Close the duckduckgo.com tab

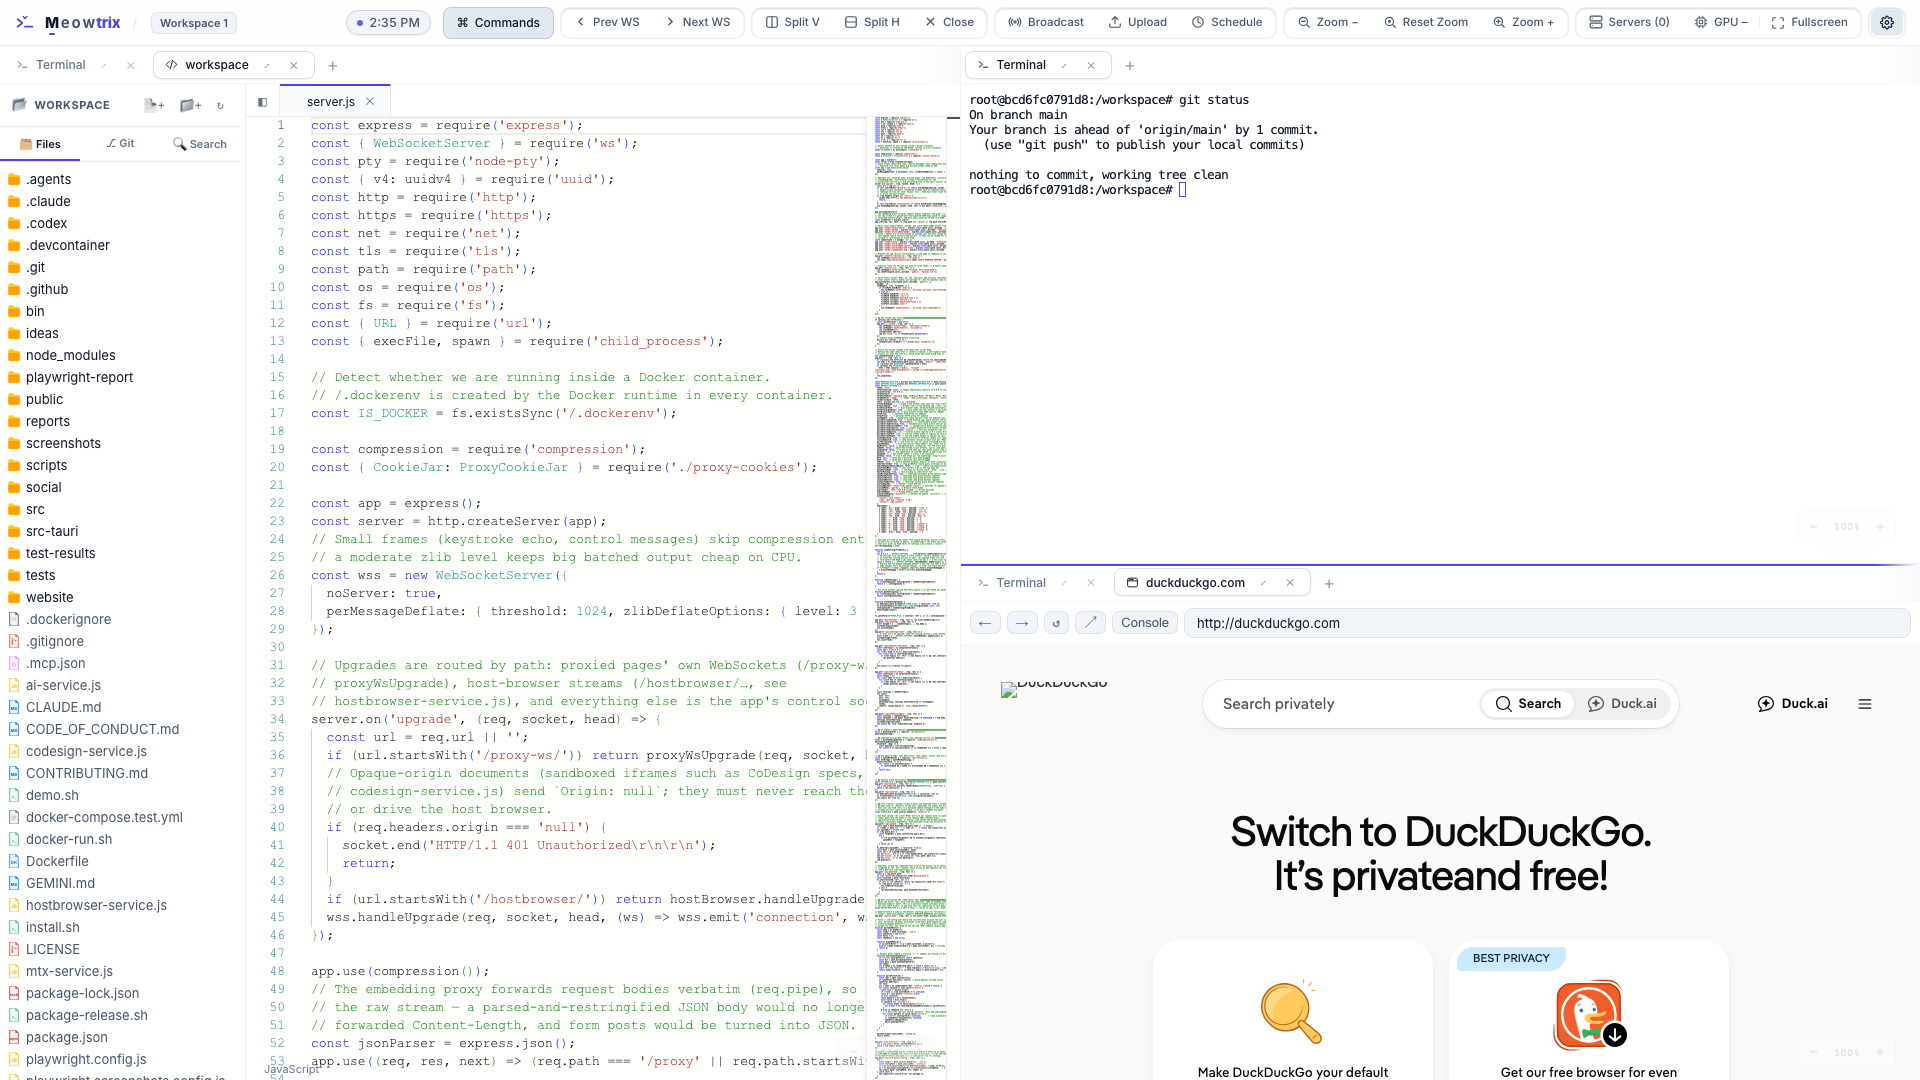pos(1290,583)
